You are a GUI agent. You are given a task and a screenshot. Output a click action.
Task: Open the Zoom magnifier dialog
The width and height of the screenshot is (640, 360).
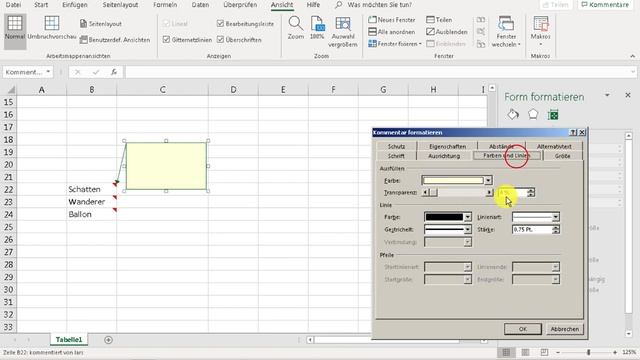click(x=296, y=28)
